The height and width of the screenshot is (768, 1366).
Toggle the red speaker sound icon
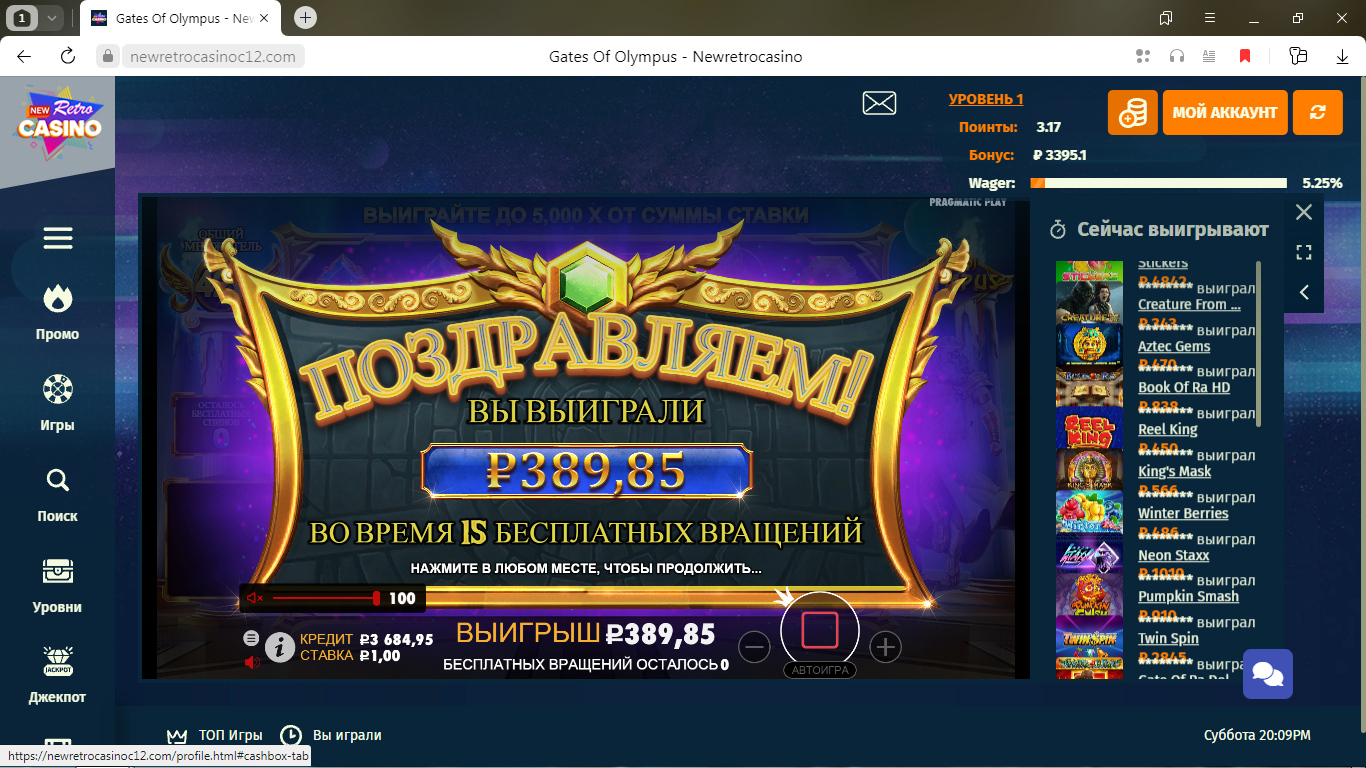(x=252, y=661)
